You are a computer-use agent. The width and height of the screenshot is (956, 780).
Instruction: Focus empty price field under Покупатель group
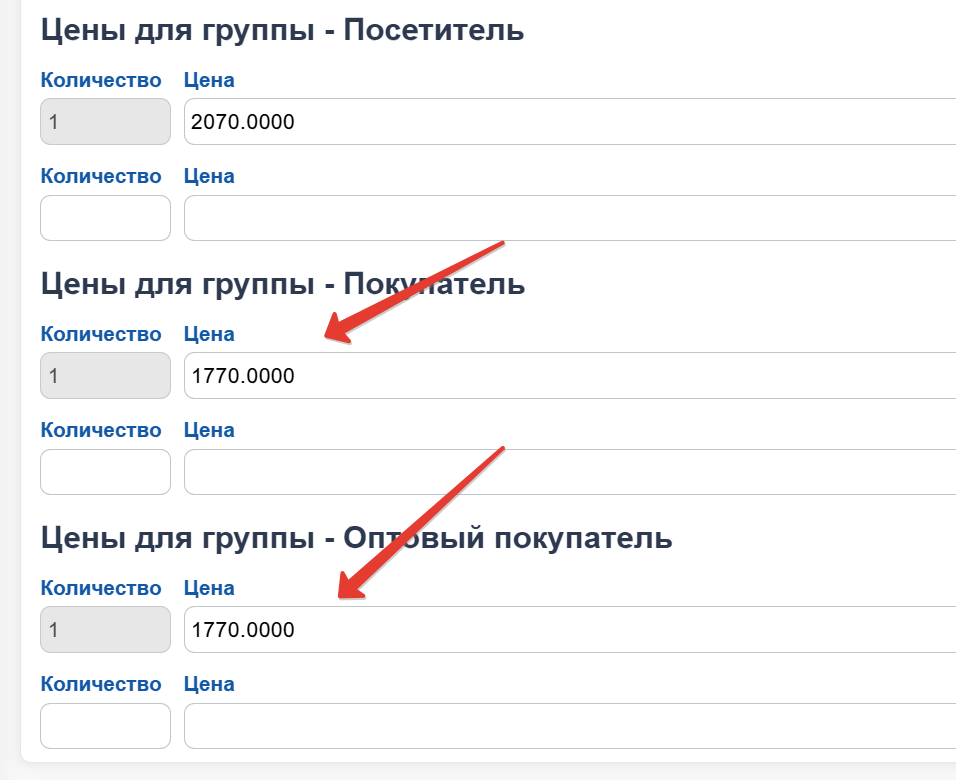point(570,471)
